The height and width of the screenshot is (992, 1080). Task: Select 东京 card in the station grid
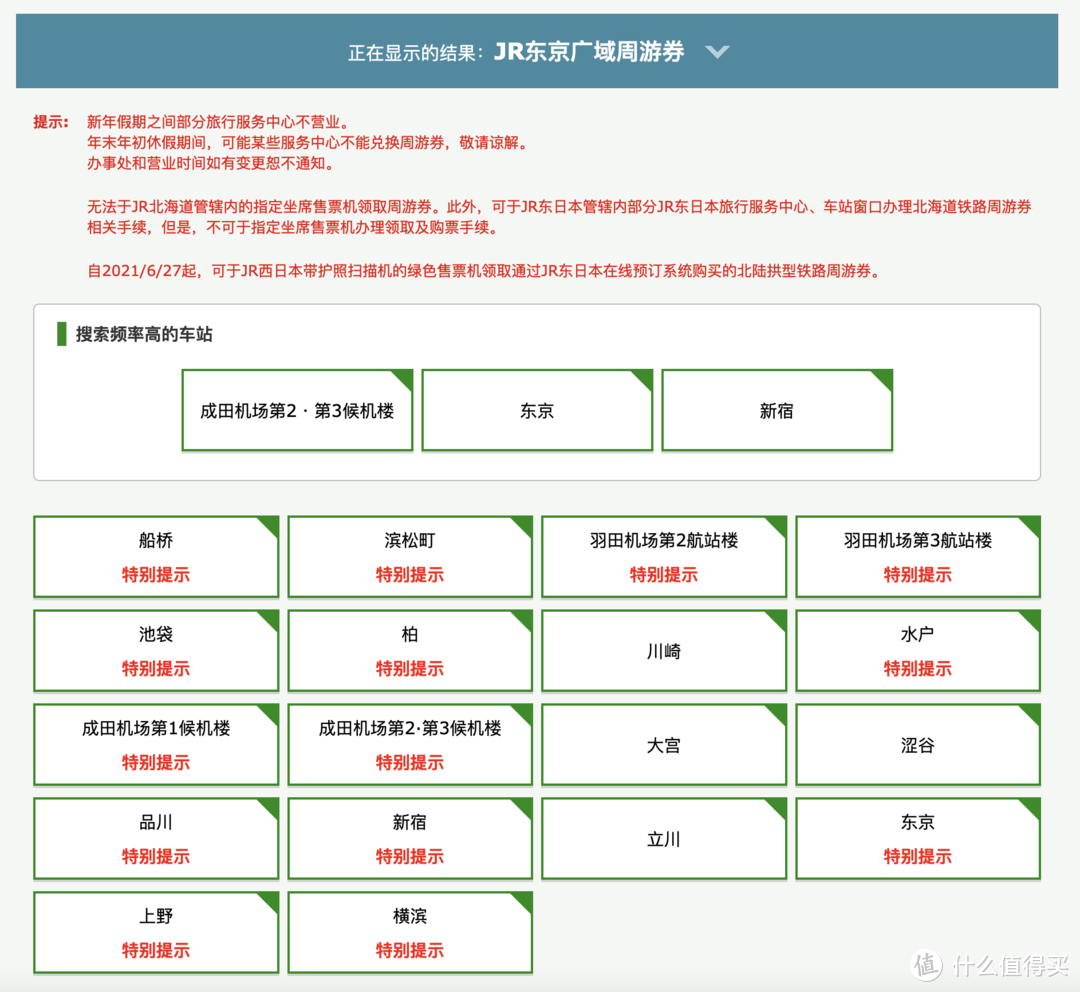918,838
